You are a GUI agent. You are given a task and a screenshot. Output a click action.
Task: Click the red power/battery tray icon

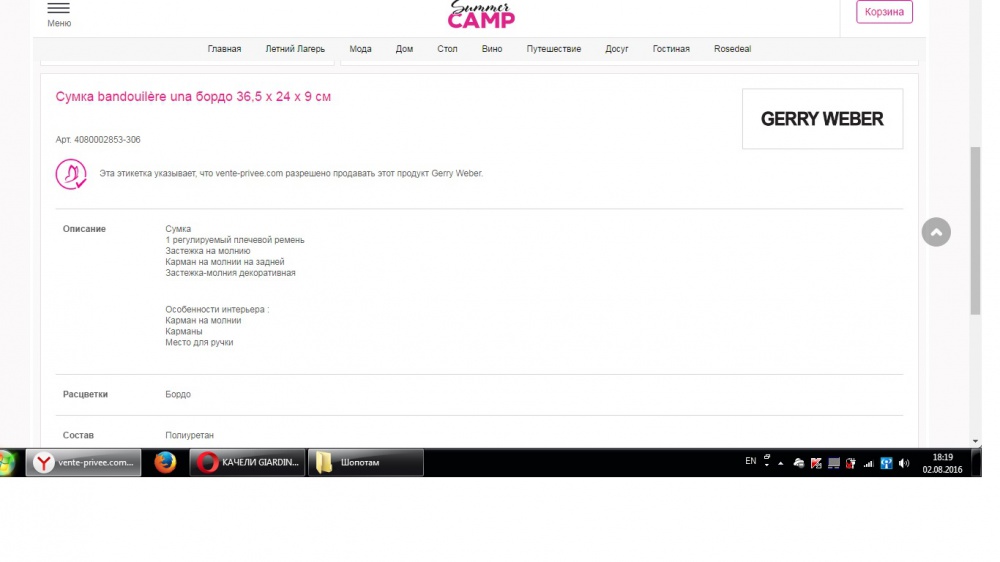point(851,464)
